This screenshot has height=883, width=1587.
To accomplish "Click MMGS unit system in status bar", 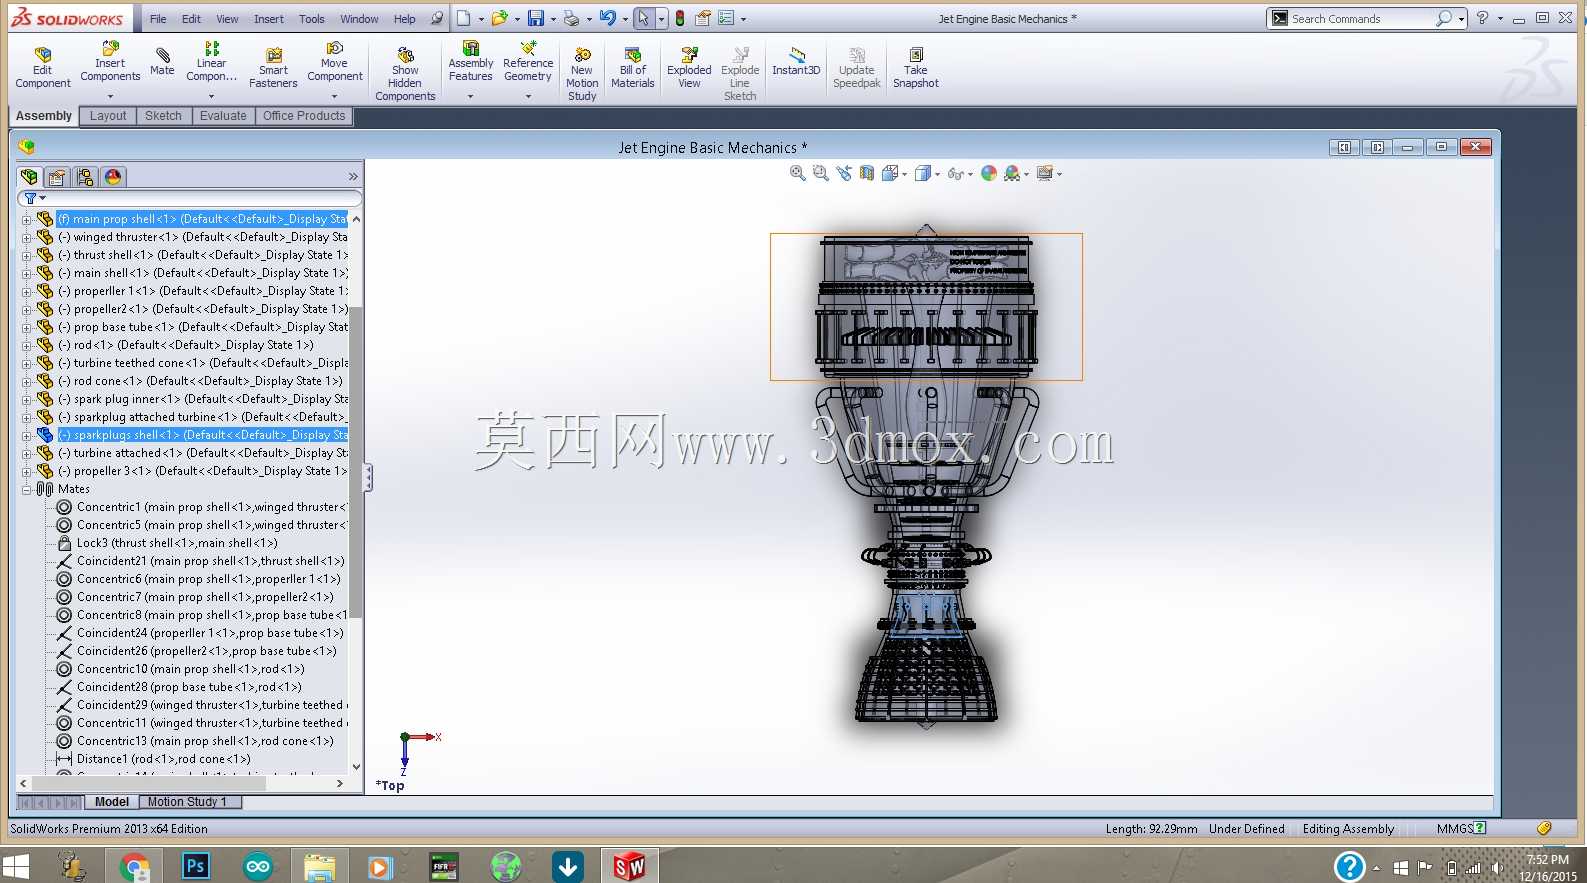I will (x=1454, y=828).
